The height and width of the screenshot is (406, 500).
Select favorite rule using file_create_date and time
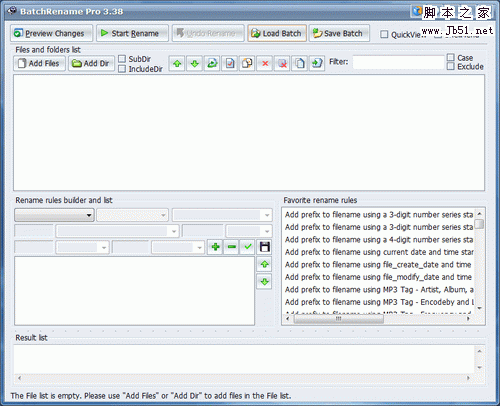(379, 265)
